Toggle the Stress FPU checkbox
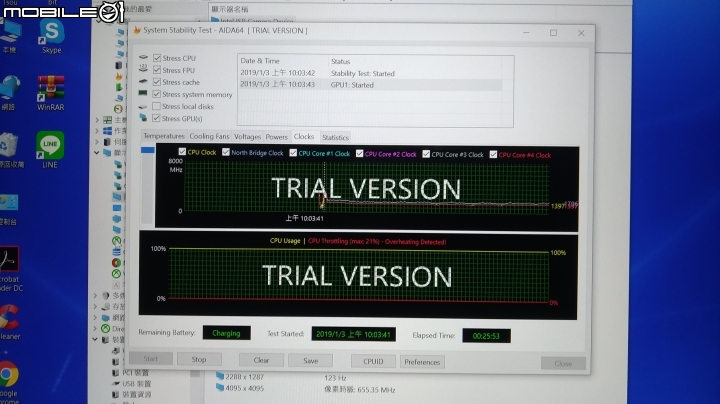The width and height of the screenshot is (720, 404). click(157, 70)
